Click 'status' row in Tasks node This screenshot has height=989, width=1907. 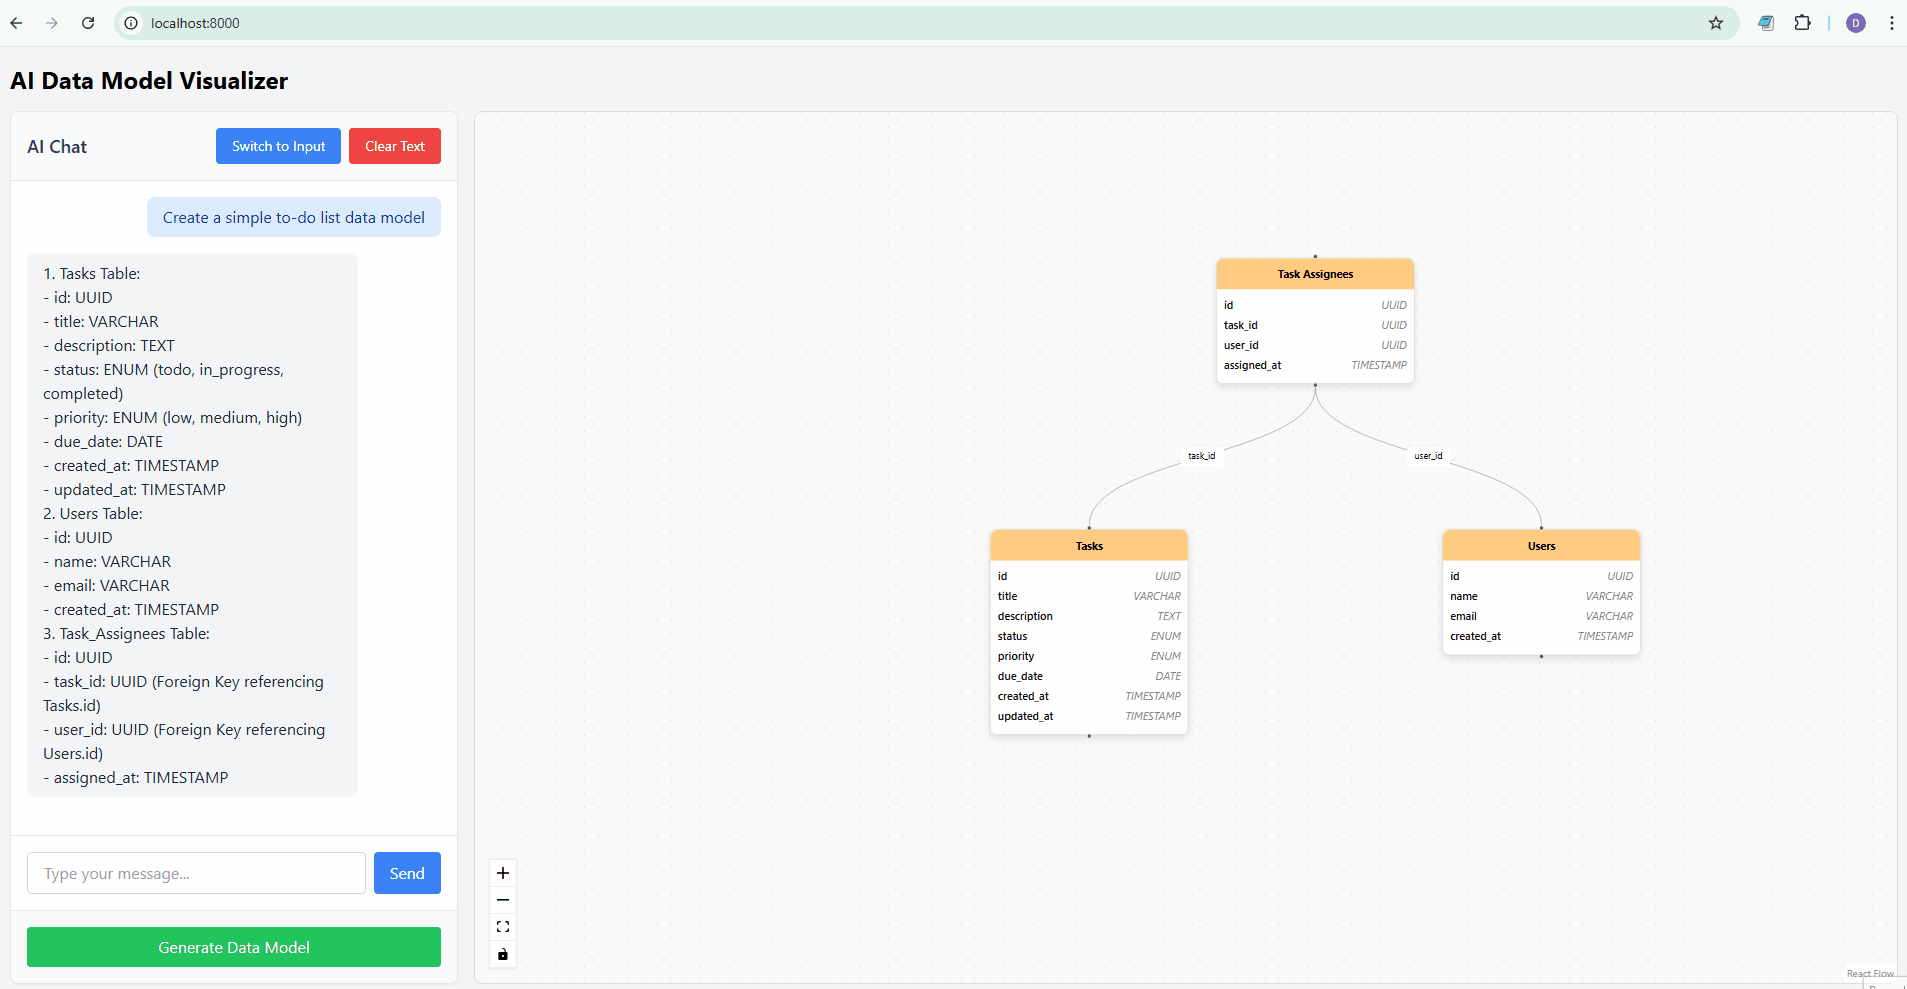(x=1089, y=636)
